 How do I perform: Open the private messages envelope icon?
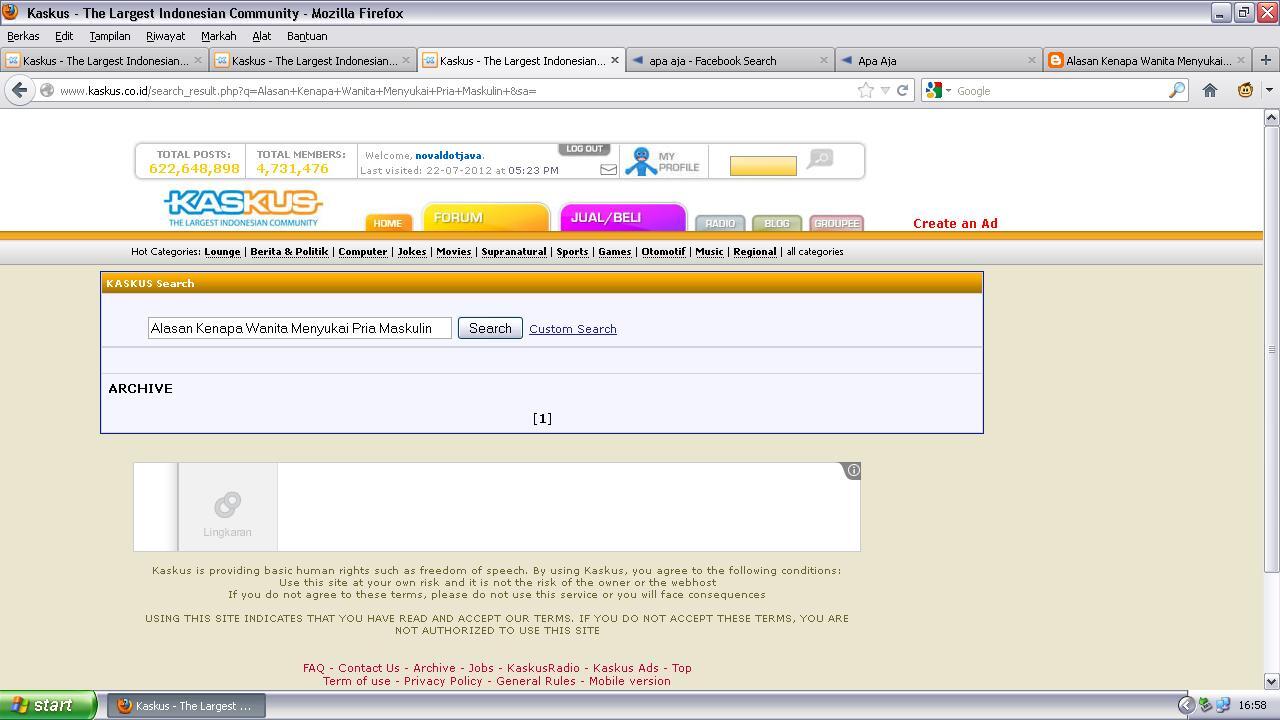[x=608, y=170]
